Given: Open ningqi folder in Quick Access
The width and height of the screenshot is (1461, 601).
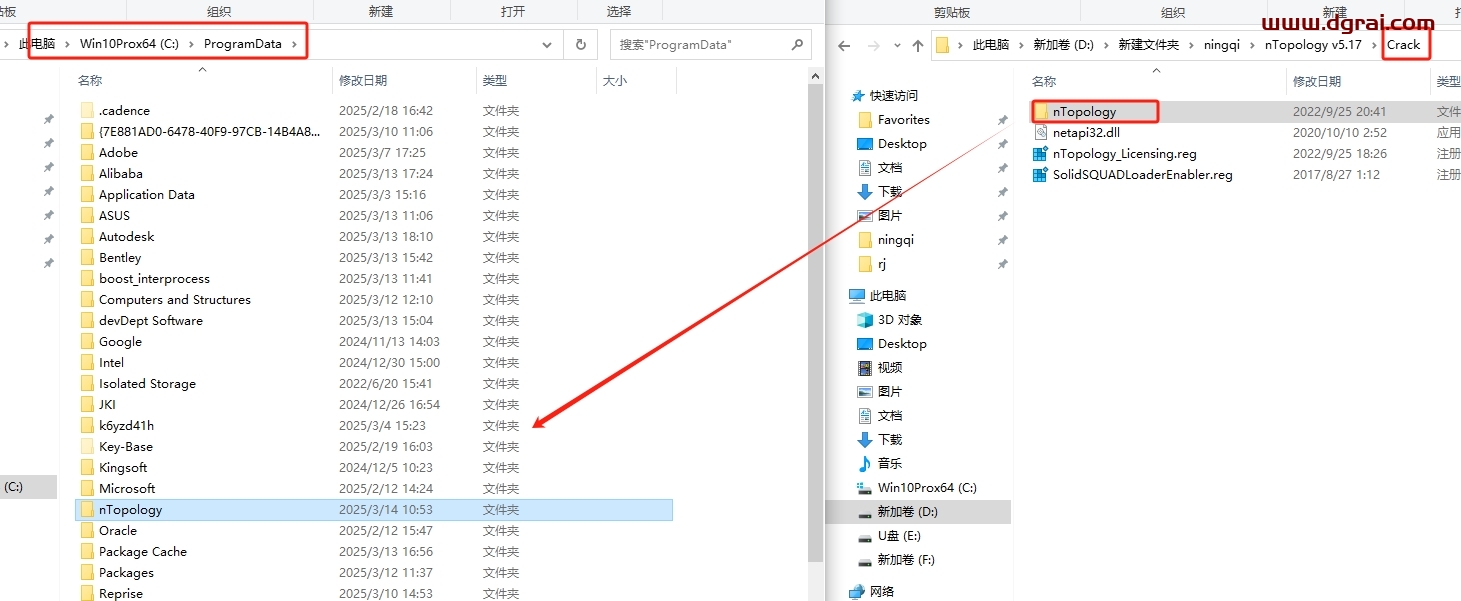Looking at the screenshot, I should (896, 240).
